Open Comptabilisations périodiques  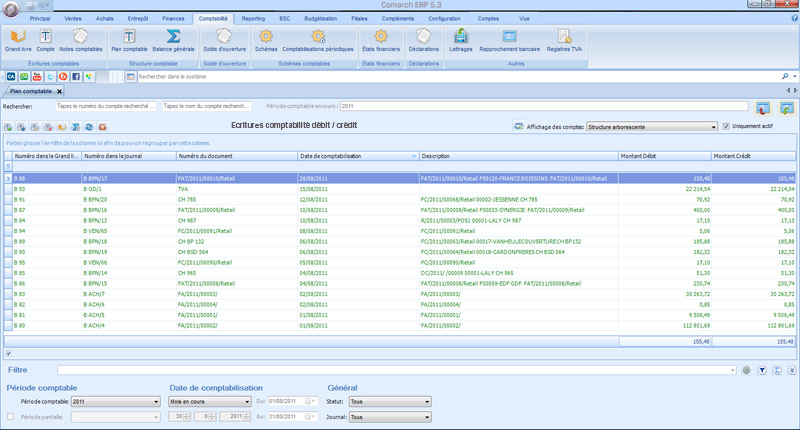pos(317,38)
